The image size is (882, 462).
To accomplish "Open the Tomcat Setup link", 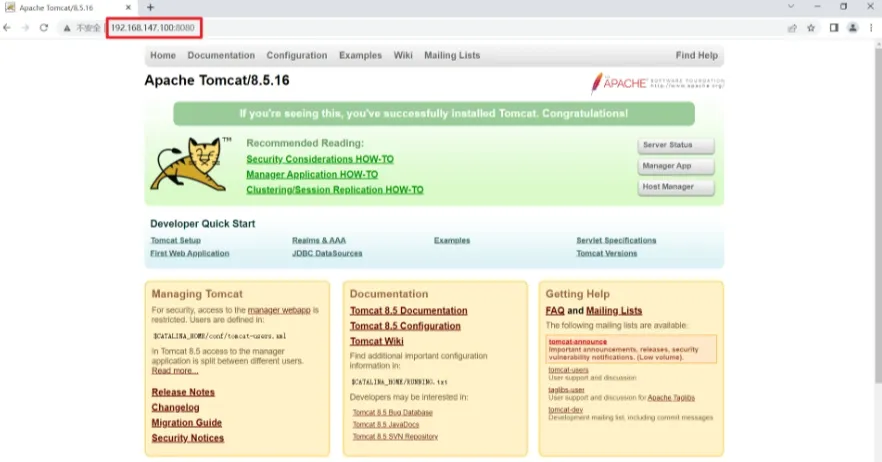I will pos(176,240).
